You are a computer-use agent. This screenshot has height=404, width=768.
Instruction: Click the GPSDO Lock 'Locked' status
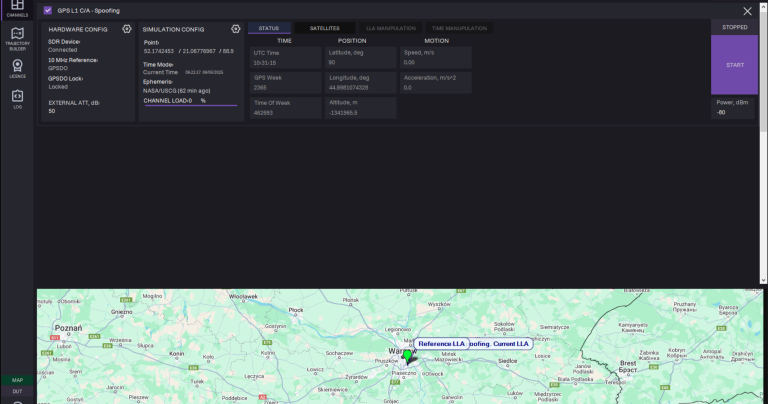click(58, 87)
